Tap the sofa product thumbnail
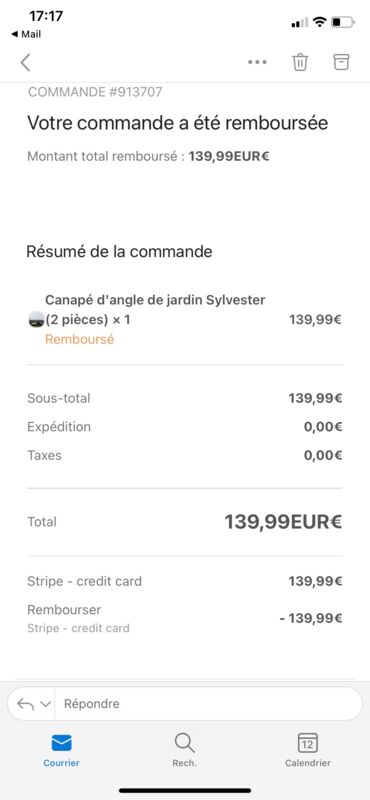370x800 pixels. pyautogui.click(x=36, y=320)
